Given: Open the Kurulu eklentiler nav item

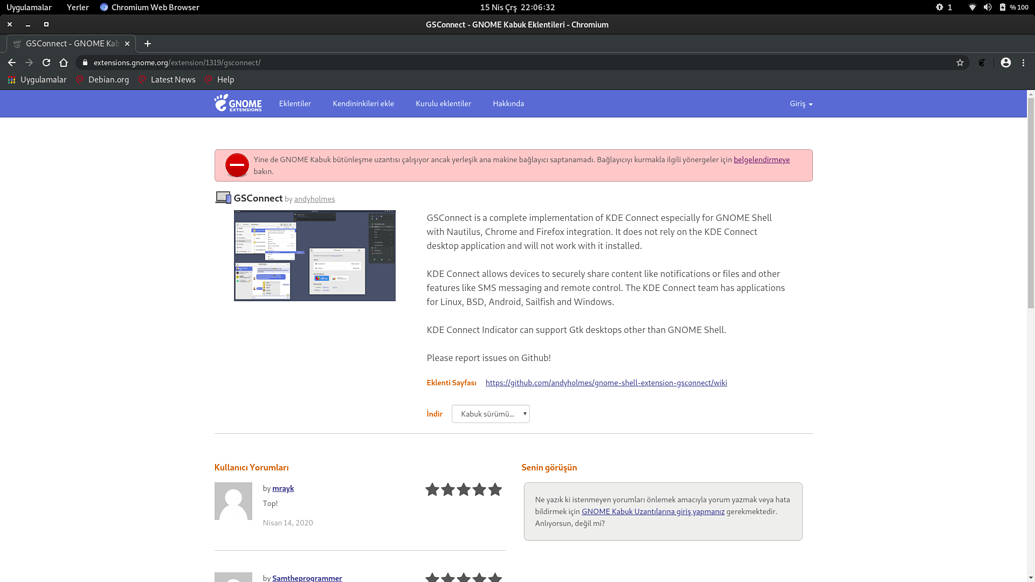Looking at the screenshot, I should point(443,104).
